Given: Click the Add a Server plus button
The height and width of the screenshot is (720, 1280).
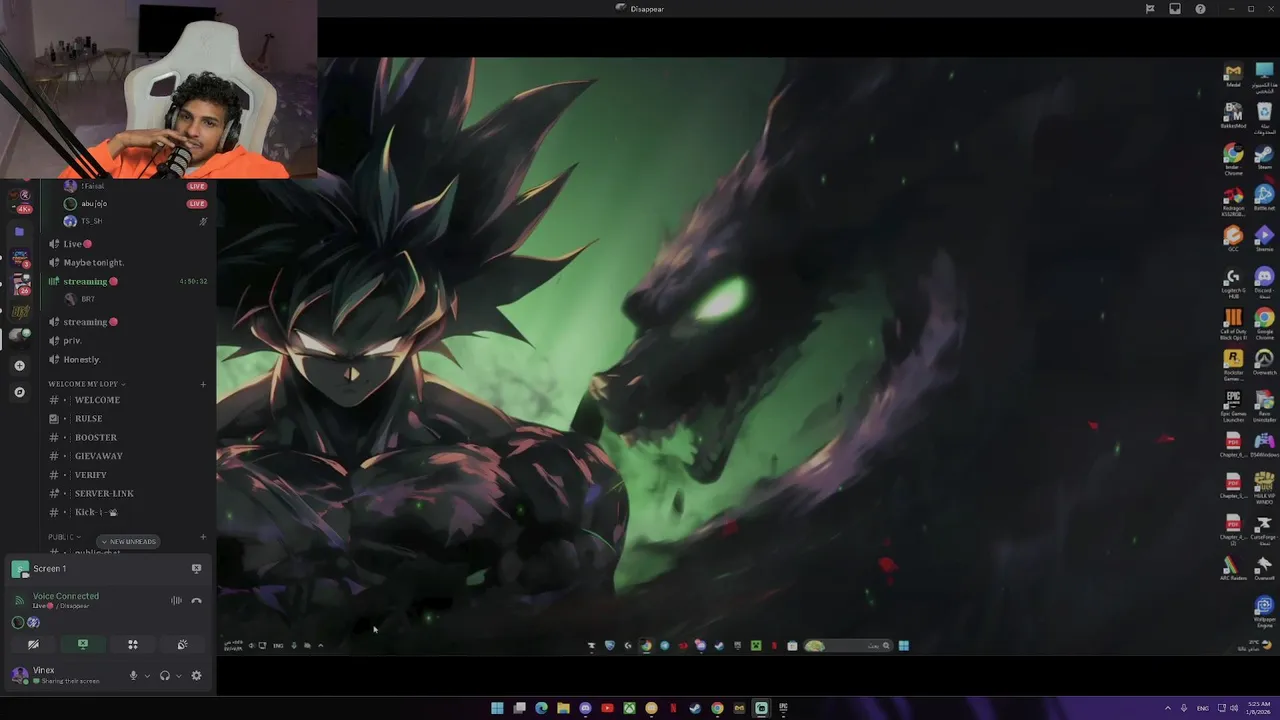Looking at the screenshot, I should pos(19,366).
